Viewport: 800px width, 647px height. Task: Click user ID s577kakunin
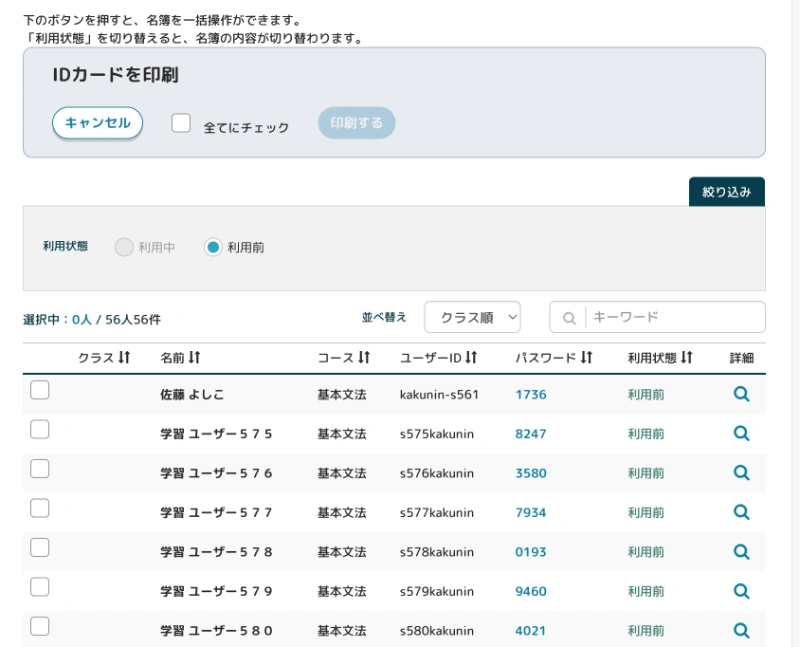tap(437, 512)
